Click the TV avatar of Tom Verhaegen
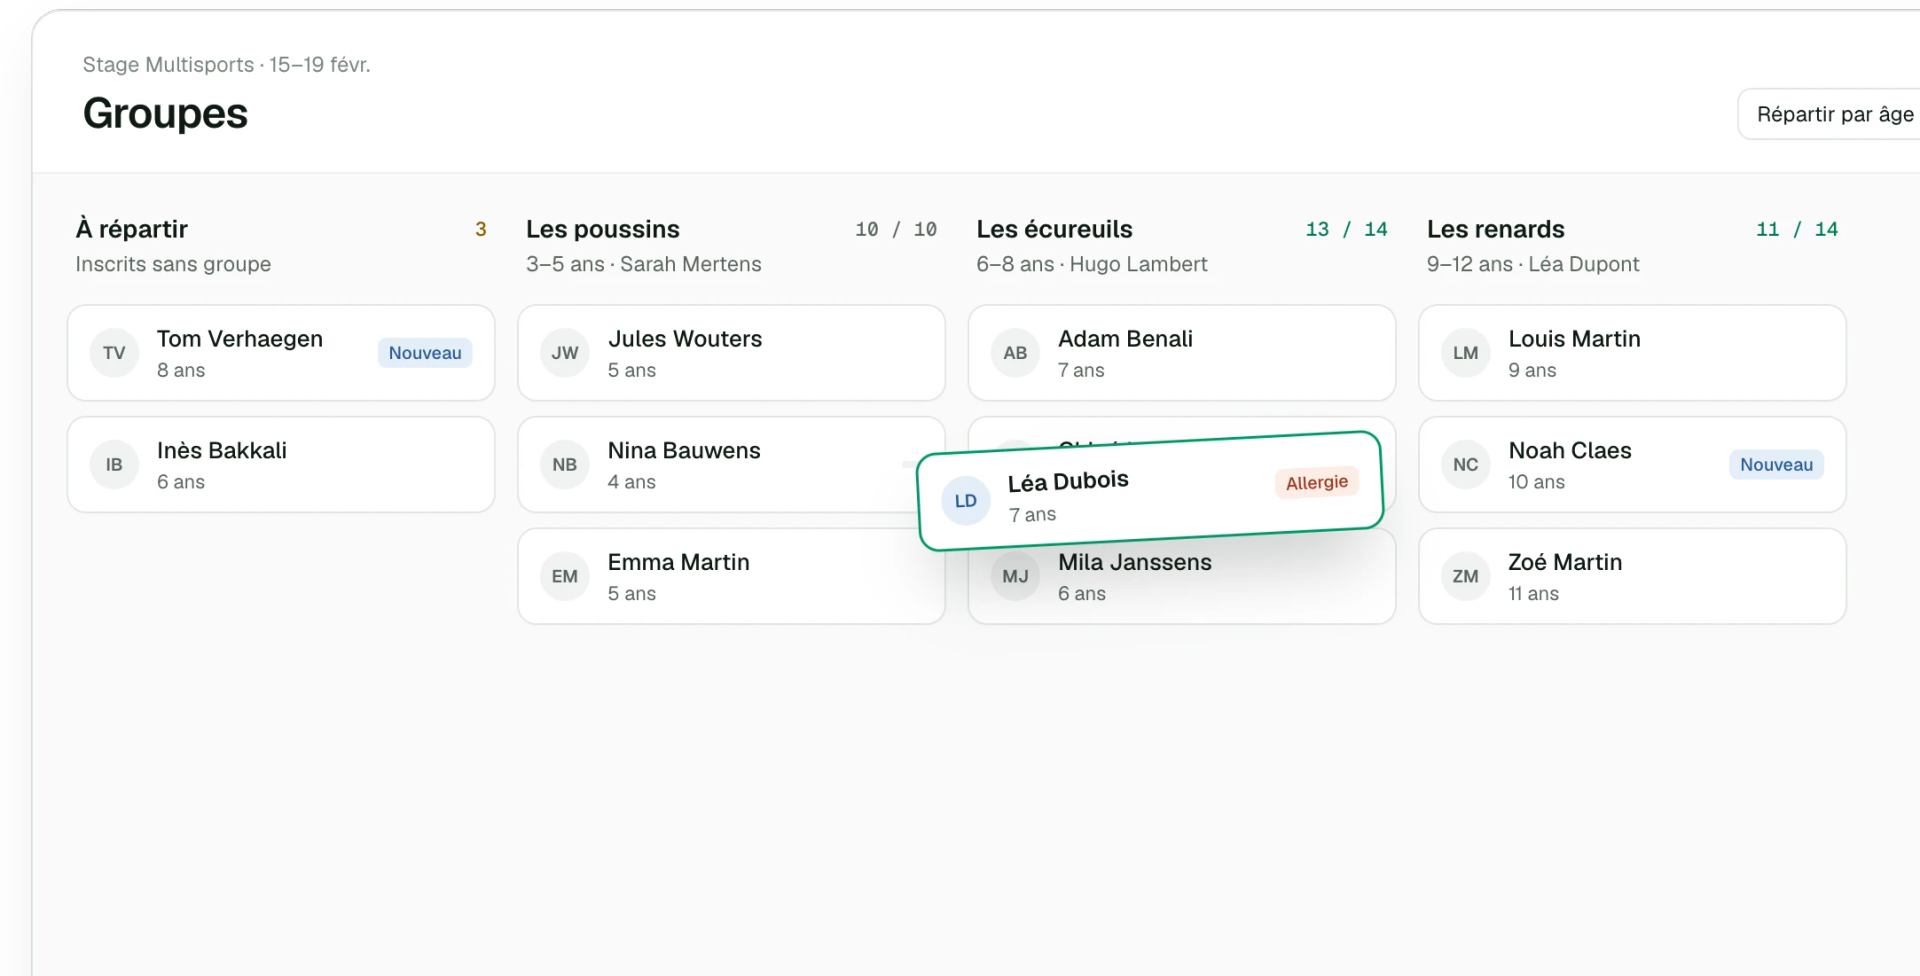 point(114,353)
